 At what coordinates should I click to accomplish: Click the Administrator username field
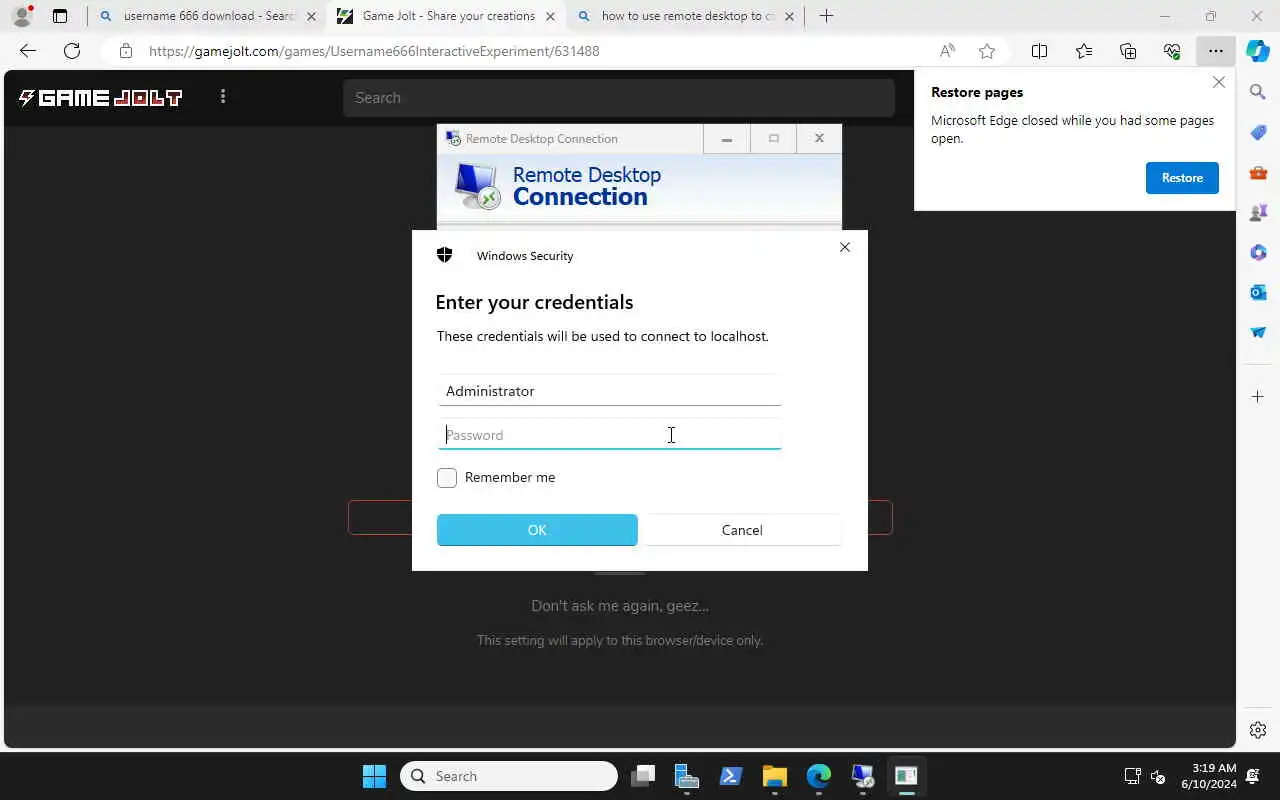click(609, 391)
